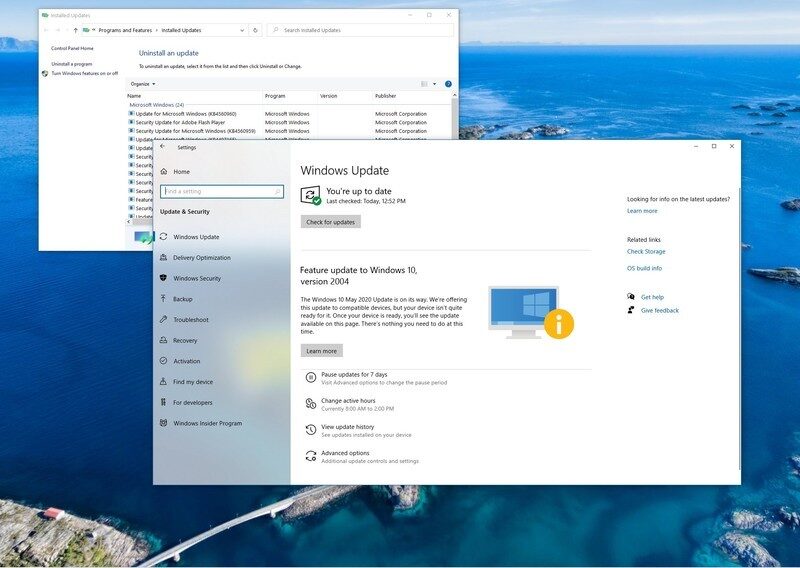
Task: Click the Recovery icon in sidebar
Action: click(163, 340)
